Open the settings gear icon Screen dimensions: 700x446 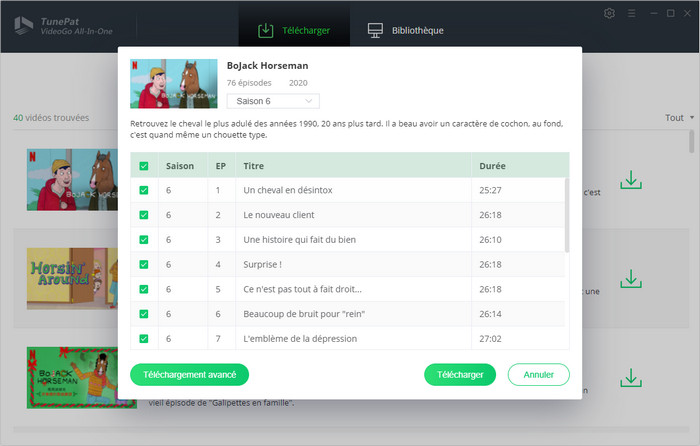(609, 13)
